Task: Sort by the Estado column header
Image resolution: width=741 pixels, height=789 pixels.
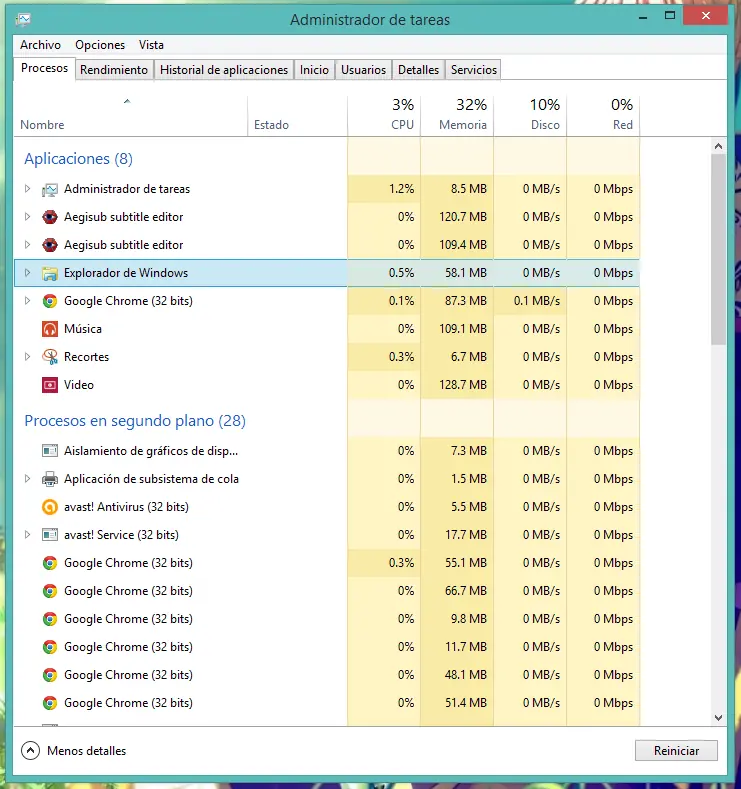Action: pos(297,116)
